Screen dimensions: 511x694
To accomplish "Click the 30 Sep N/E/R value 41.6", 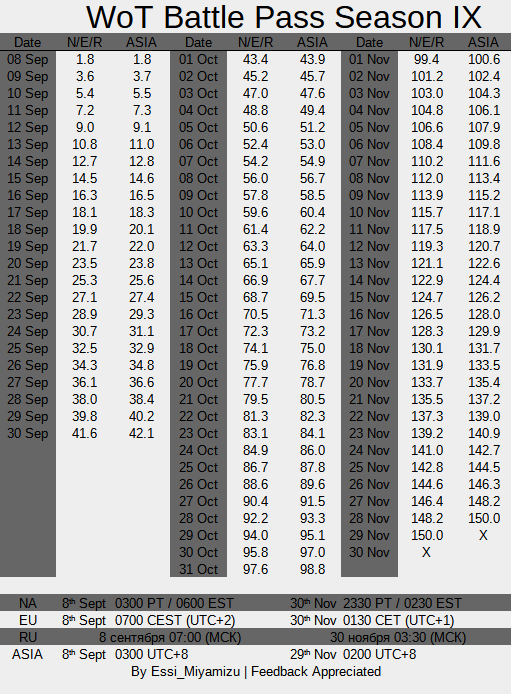I will [x=85, y=433].
